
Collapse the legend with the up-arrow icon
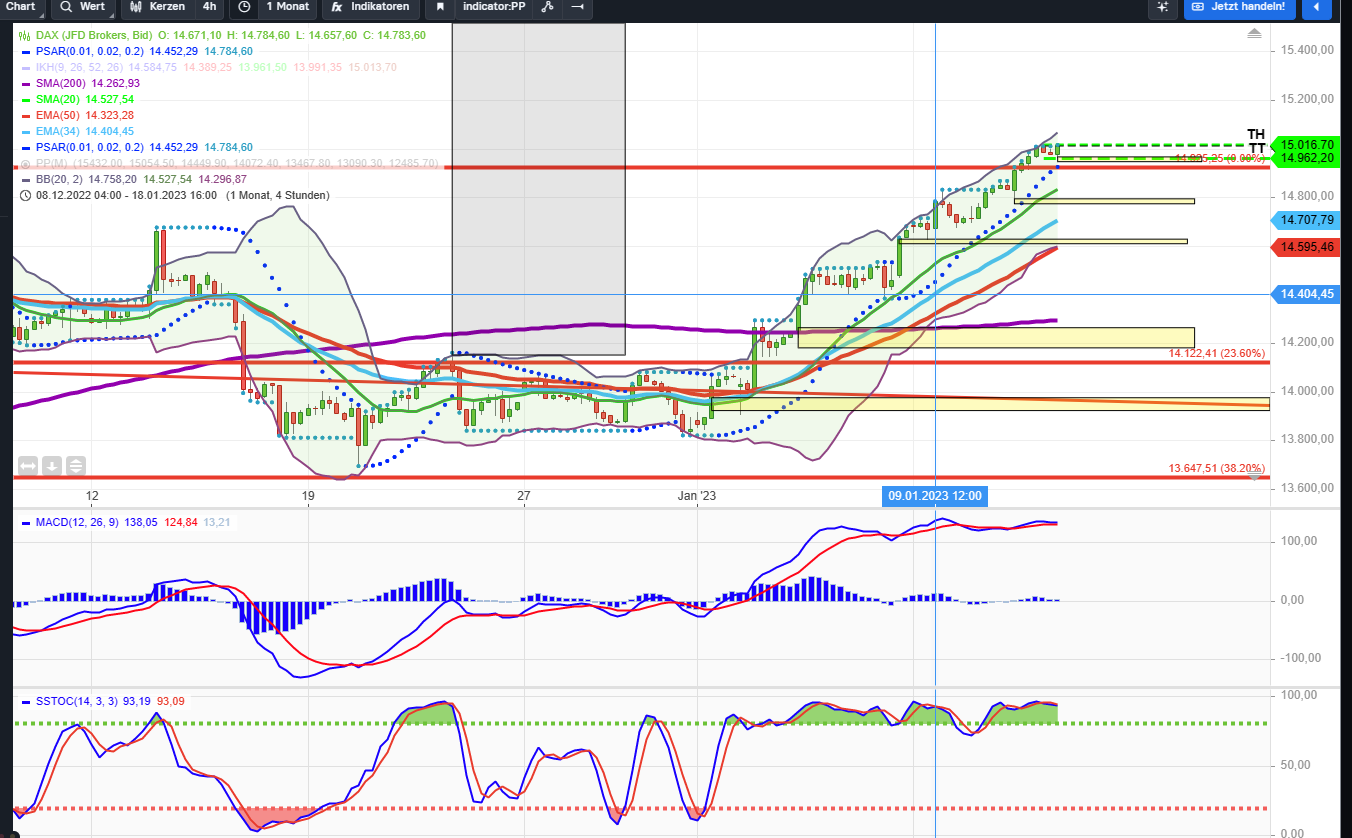pyautogui.click(x=1255, y=34)
